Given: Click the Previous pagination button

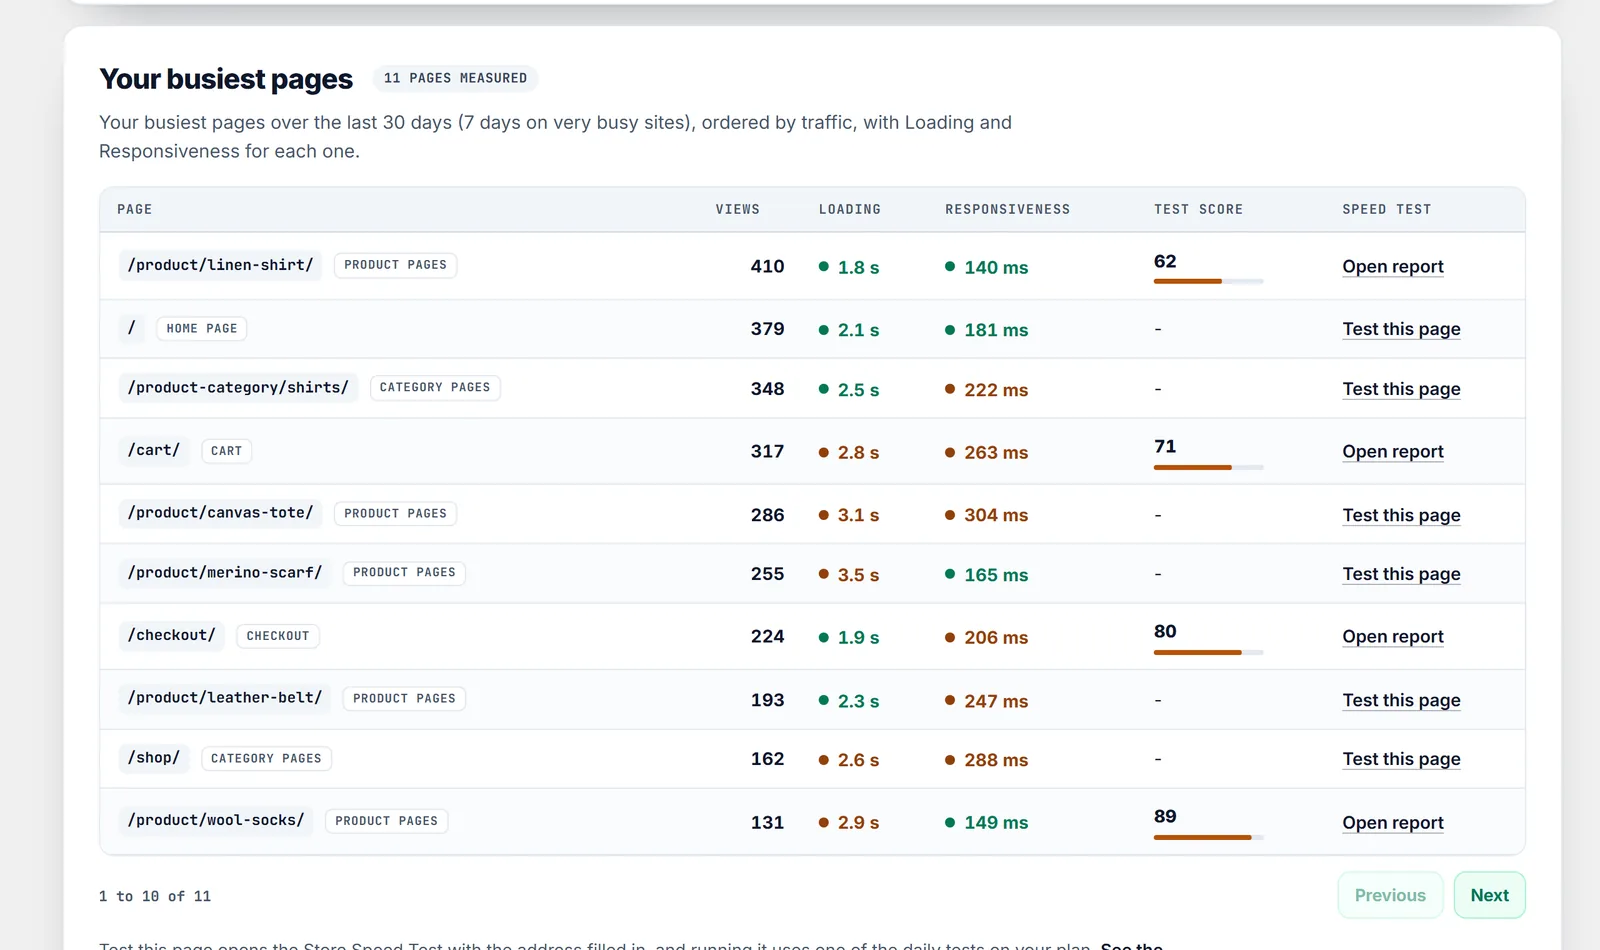Looking at the screenshot, I should tap(1390, 895).
